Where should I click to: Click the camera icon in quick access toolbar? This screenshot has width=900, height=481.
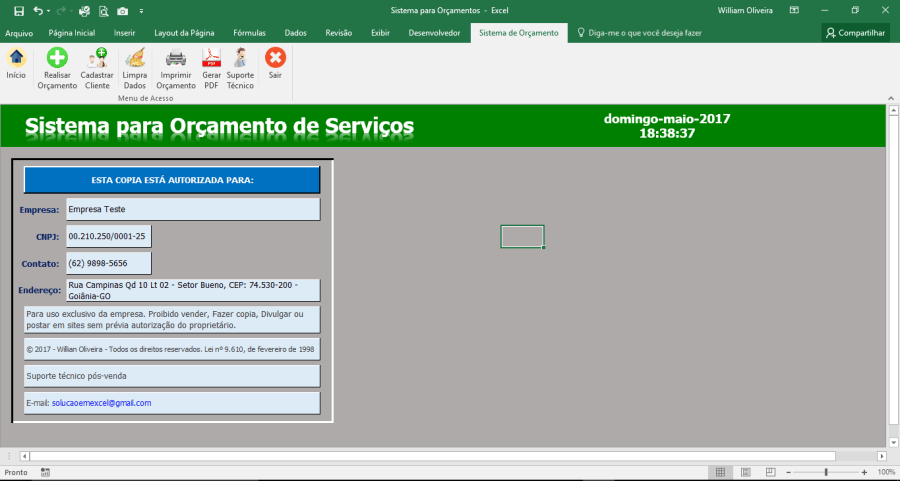[122, 10]
